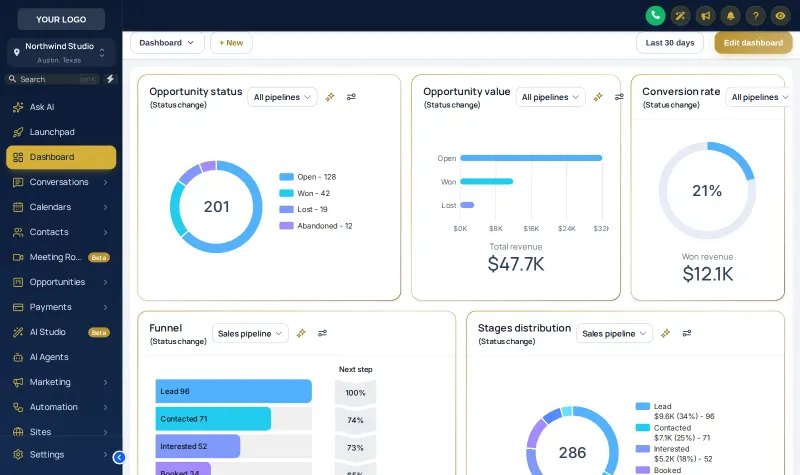The height and width of the screenshot is (475, 800).
Task: Open the Dashboard dropdown in the header
Action: tap(167, 43)
